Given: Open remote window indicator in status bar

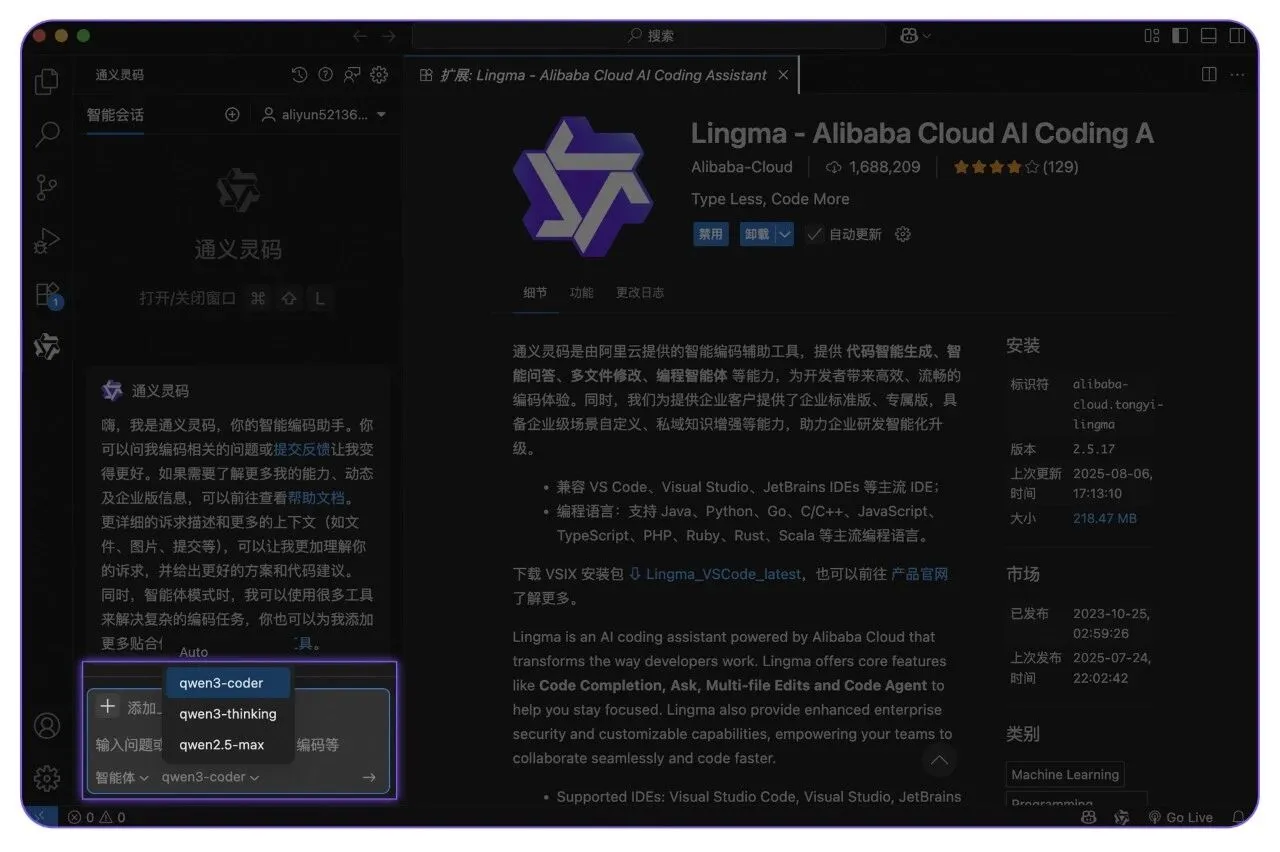Looking at the screenshot, I should pyautogui.click(x=39, y=817).
